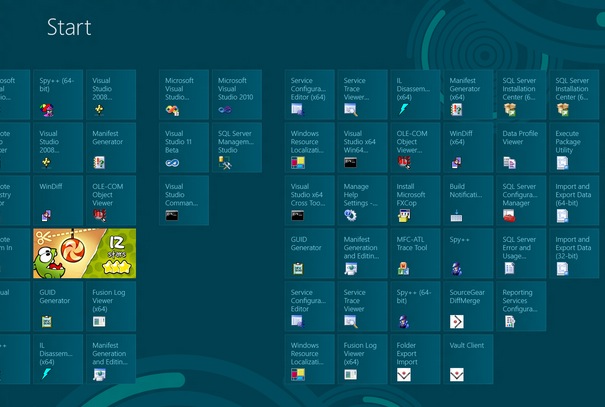Launch the Data Profile Viewer tile
The width and height of the screenshot is (605, 407).
click(x=521, y=147)
